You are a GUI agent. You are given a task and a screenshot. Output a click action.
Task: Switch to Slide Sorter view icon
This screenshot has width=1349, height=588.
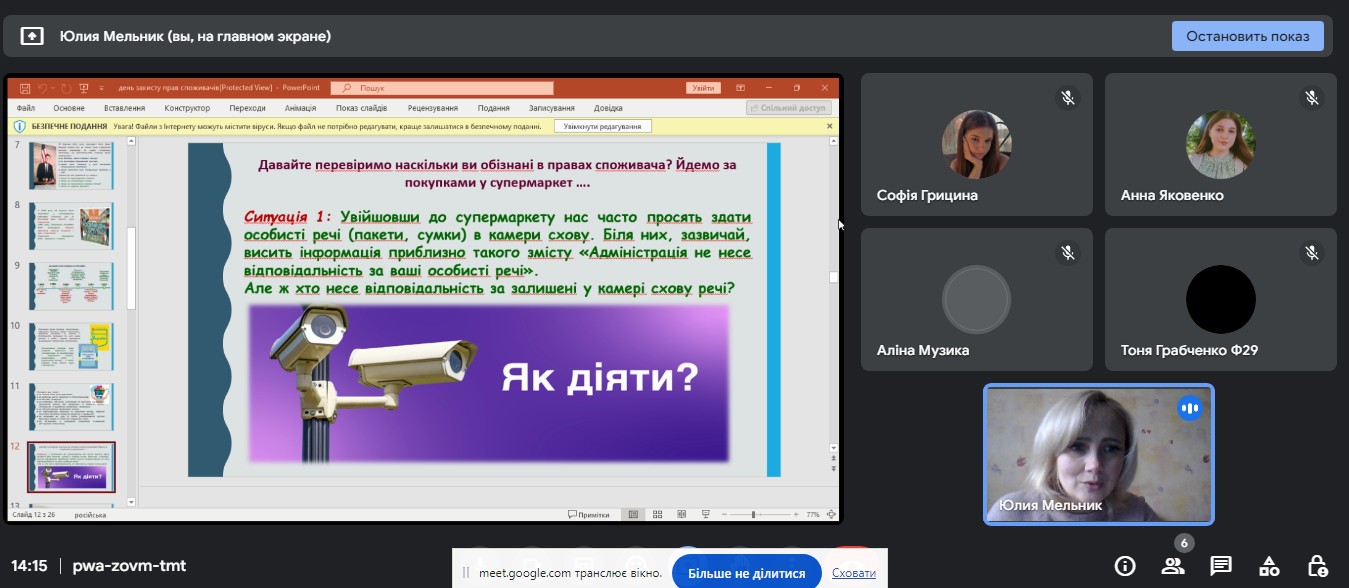click(x=657, y=514)
